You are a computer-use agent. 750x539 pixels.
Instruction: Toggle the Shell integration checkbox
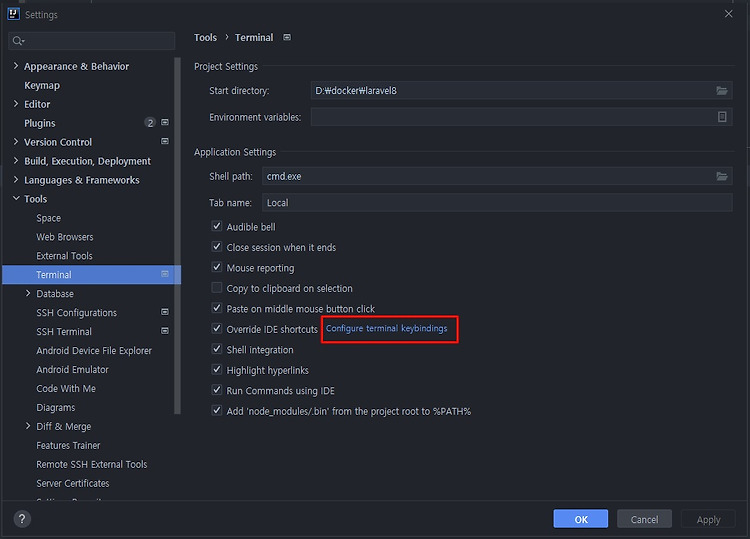point(217,349)
